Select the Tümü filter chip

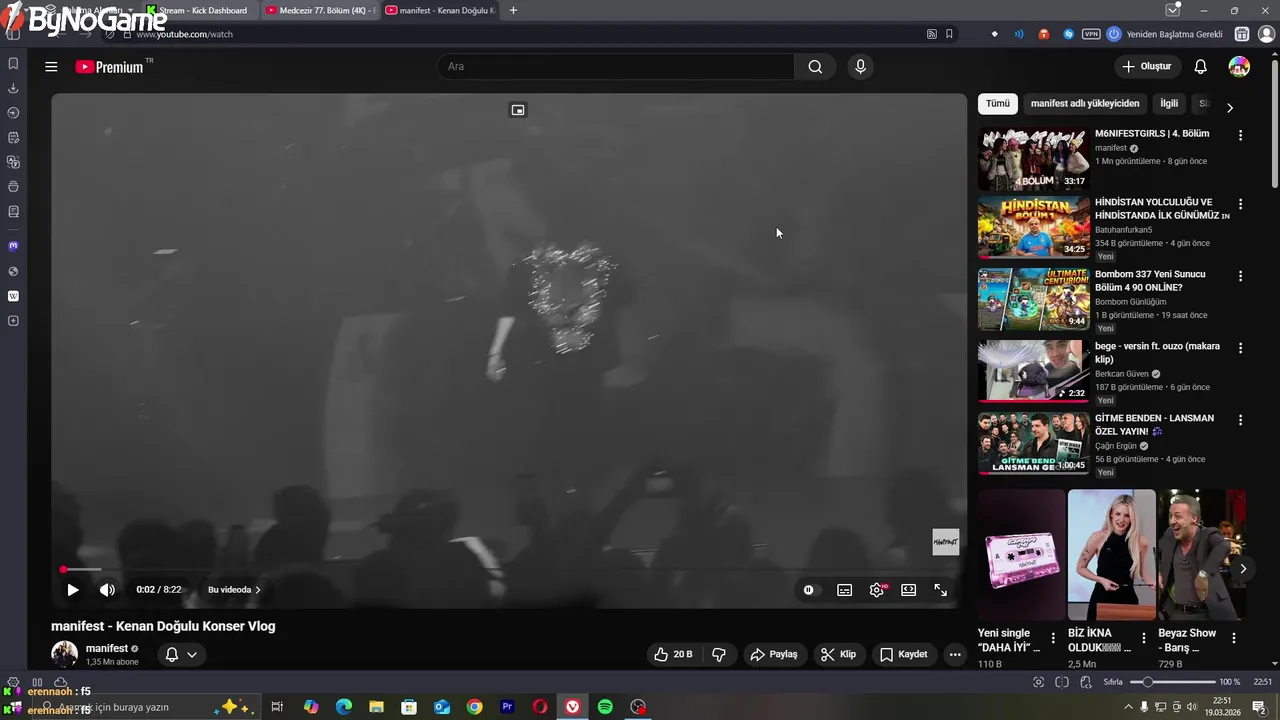[x=998, y=104]
